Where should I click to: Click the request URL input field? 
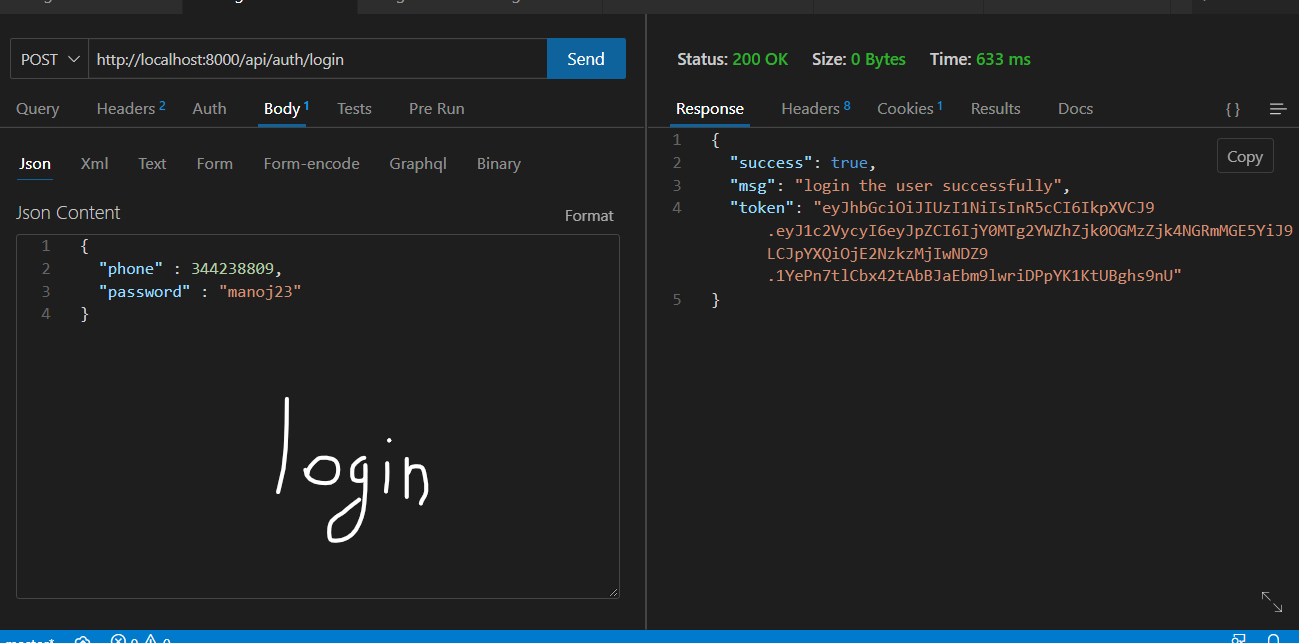coord(318,59)
